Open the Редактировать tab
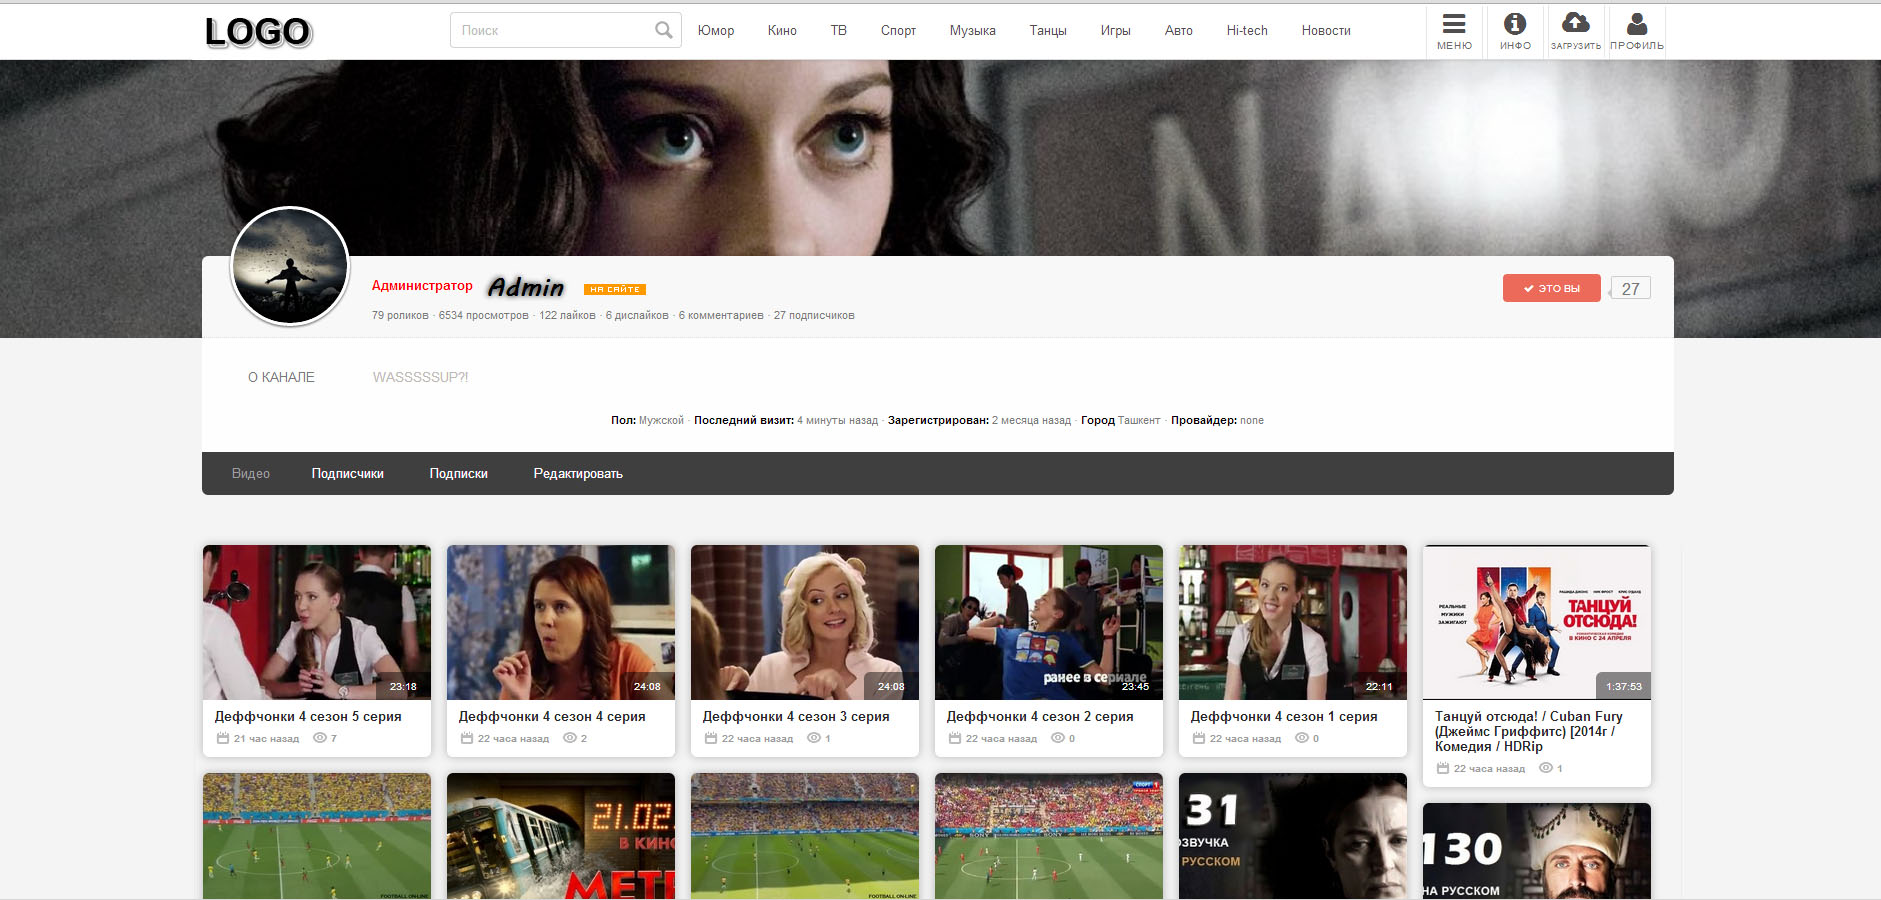The width and height of the screenshot is (1881, 900). (578, 473)
